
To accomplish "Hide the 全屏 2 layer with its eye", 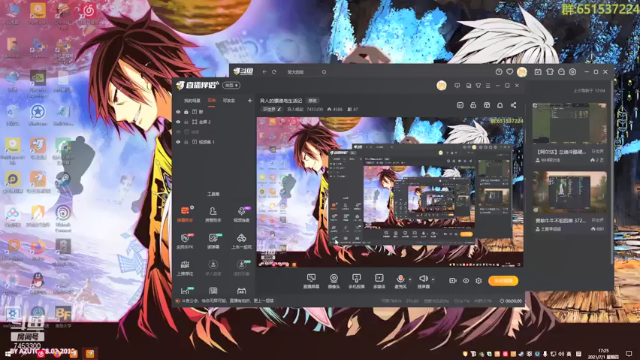I will point(178,122).
